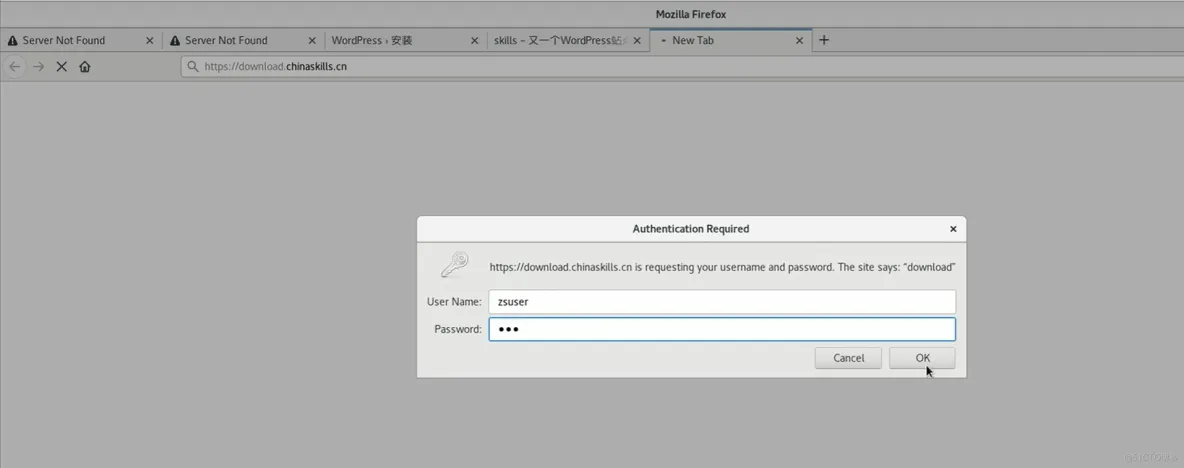Image resolution: width=1184 pixels, height=468 pixels.
Task: Click the site request message text
Action: point(723,266)
